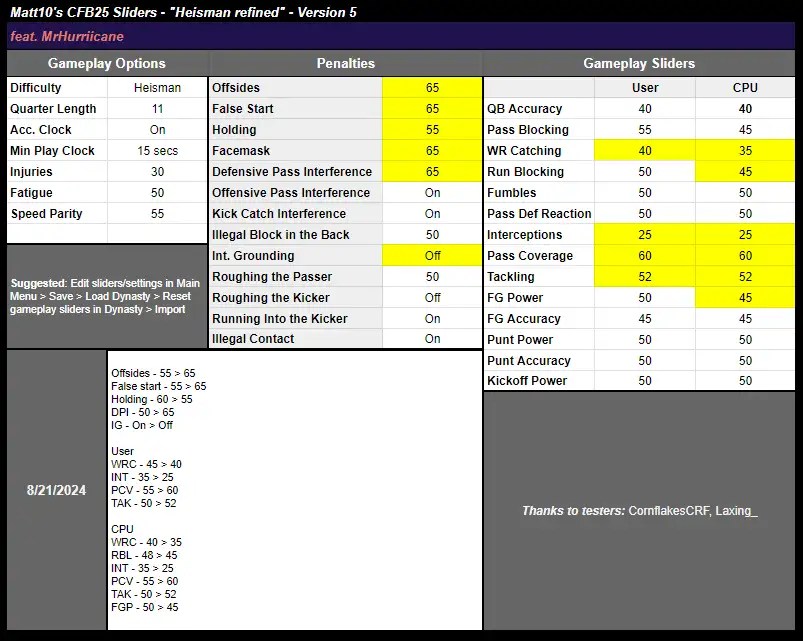
Task: Click the CPU column header
Action: tap(745, 88)
